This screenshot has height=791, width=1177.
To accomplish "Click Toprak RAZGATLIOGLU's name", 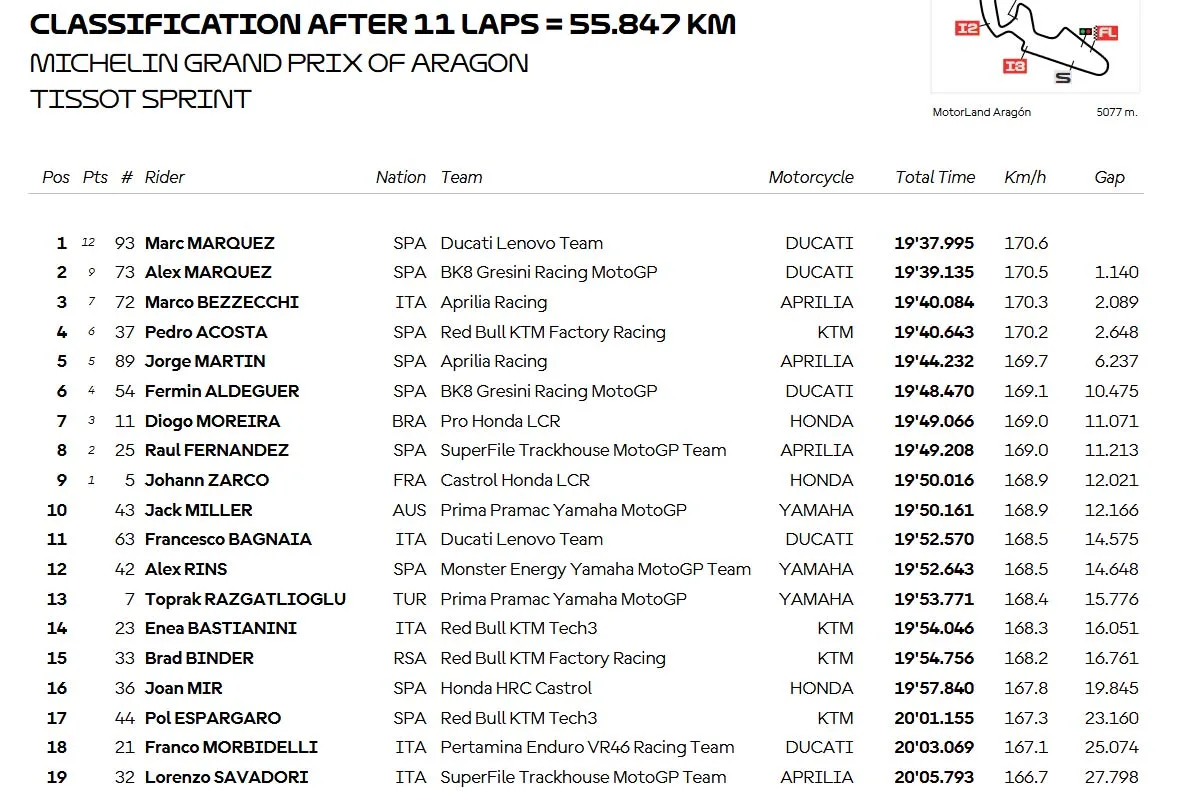I will click(x=245, y=599).
